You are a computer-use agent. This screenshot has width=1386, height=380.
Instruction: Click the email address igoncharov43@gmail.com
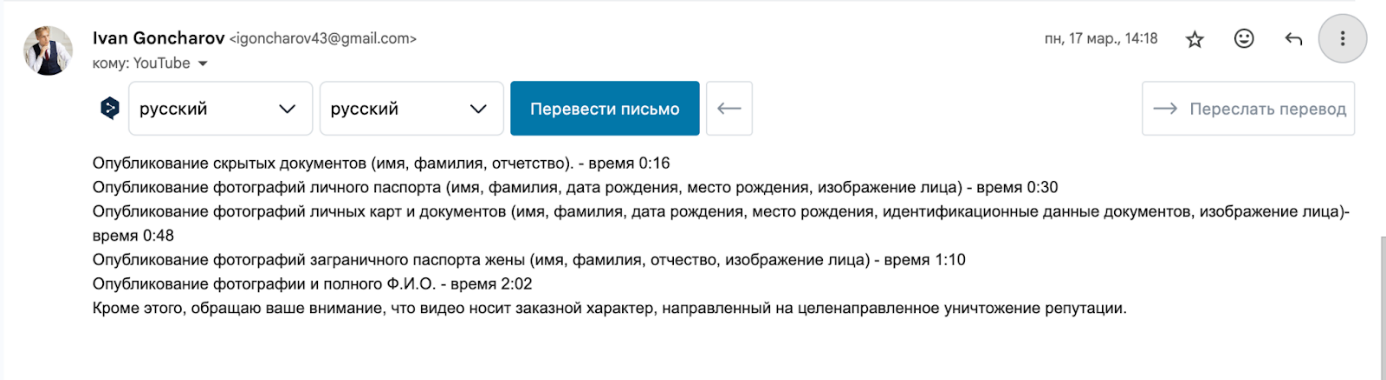click(x=323, y=39)
